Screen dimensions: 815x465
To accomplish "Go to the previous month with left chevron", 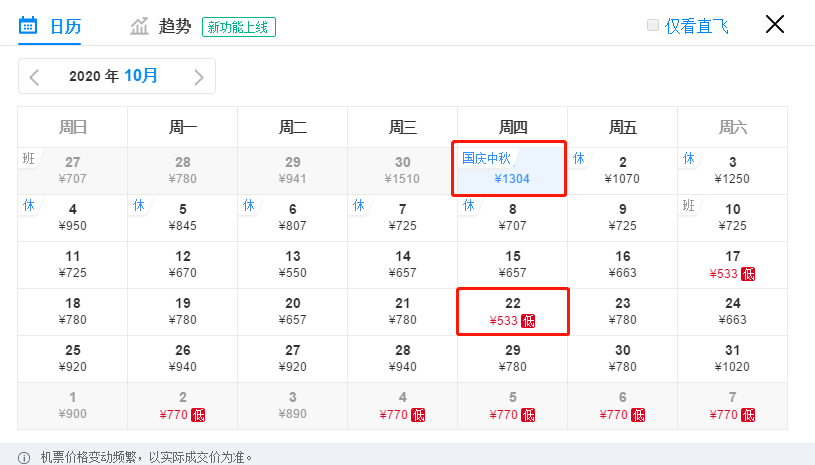I will pos(35,77).
